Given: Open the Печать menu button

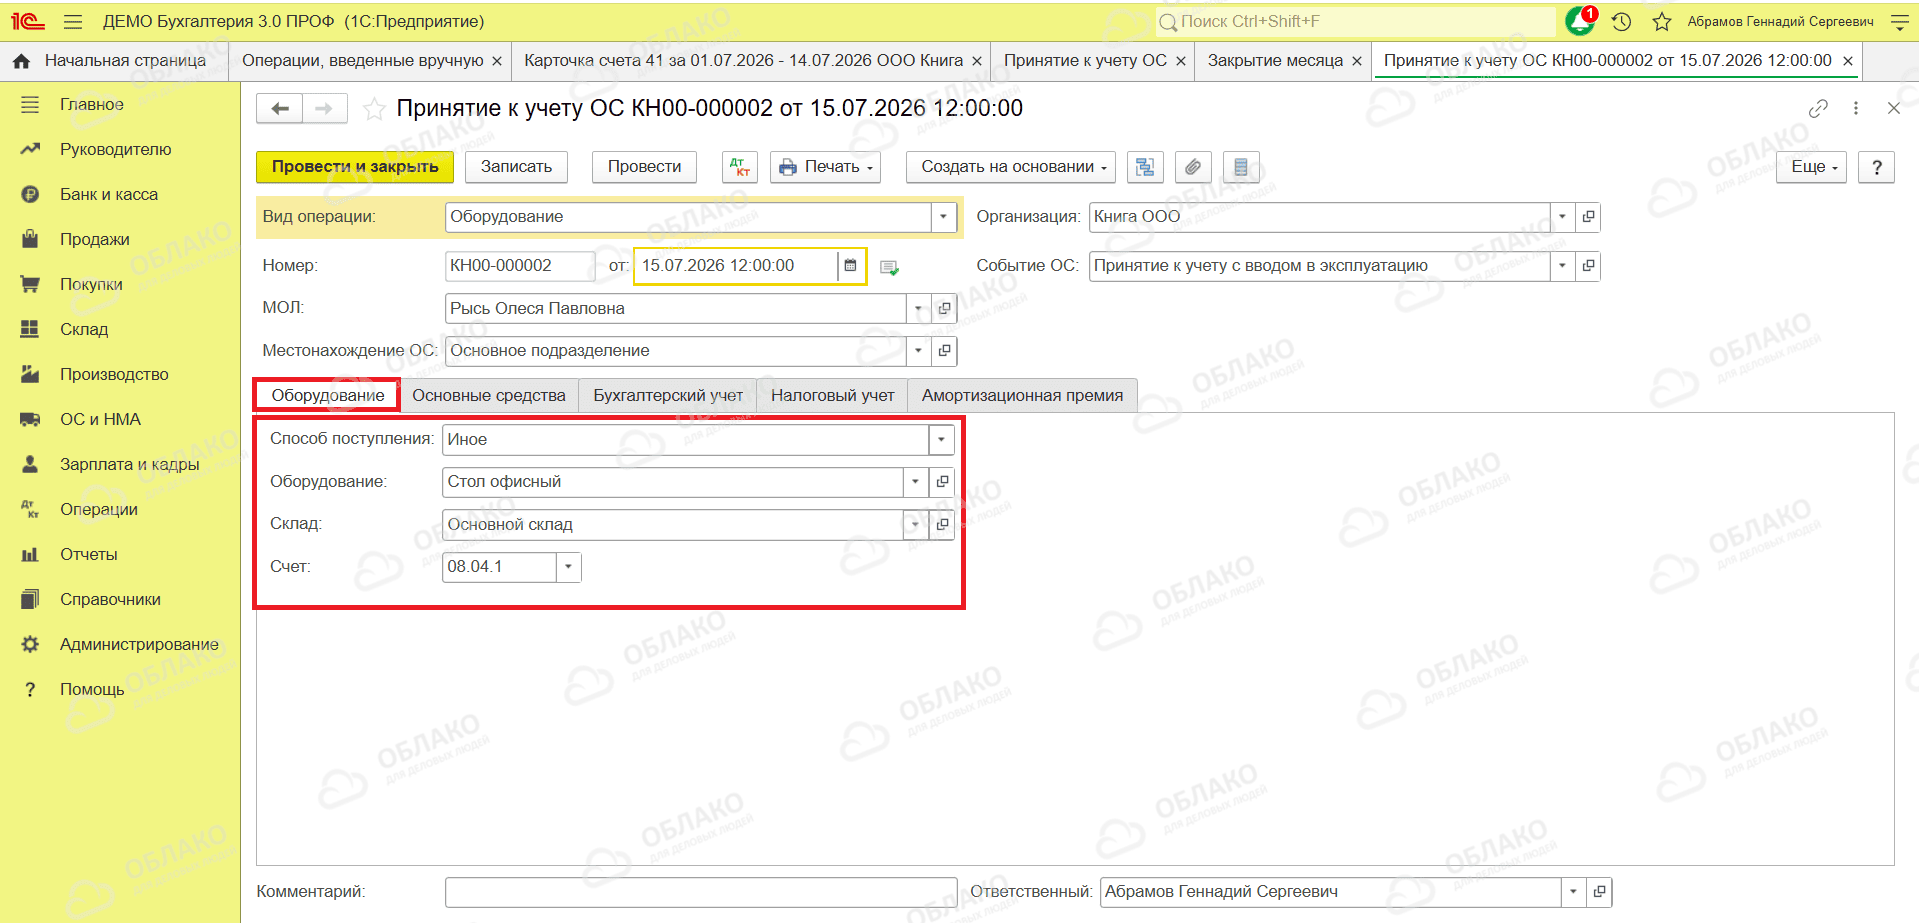Looking at the screenshot, I should click(826, 167).
